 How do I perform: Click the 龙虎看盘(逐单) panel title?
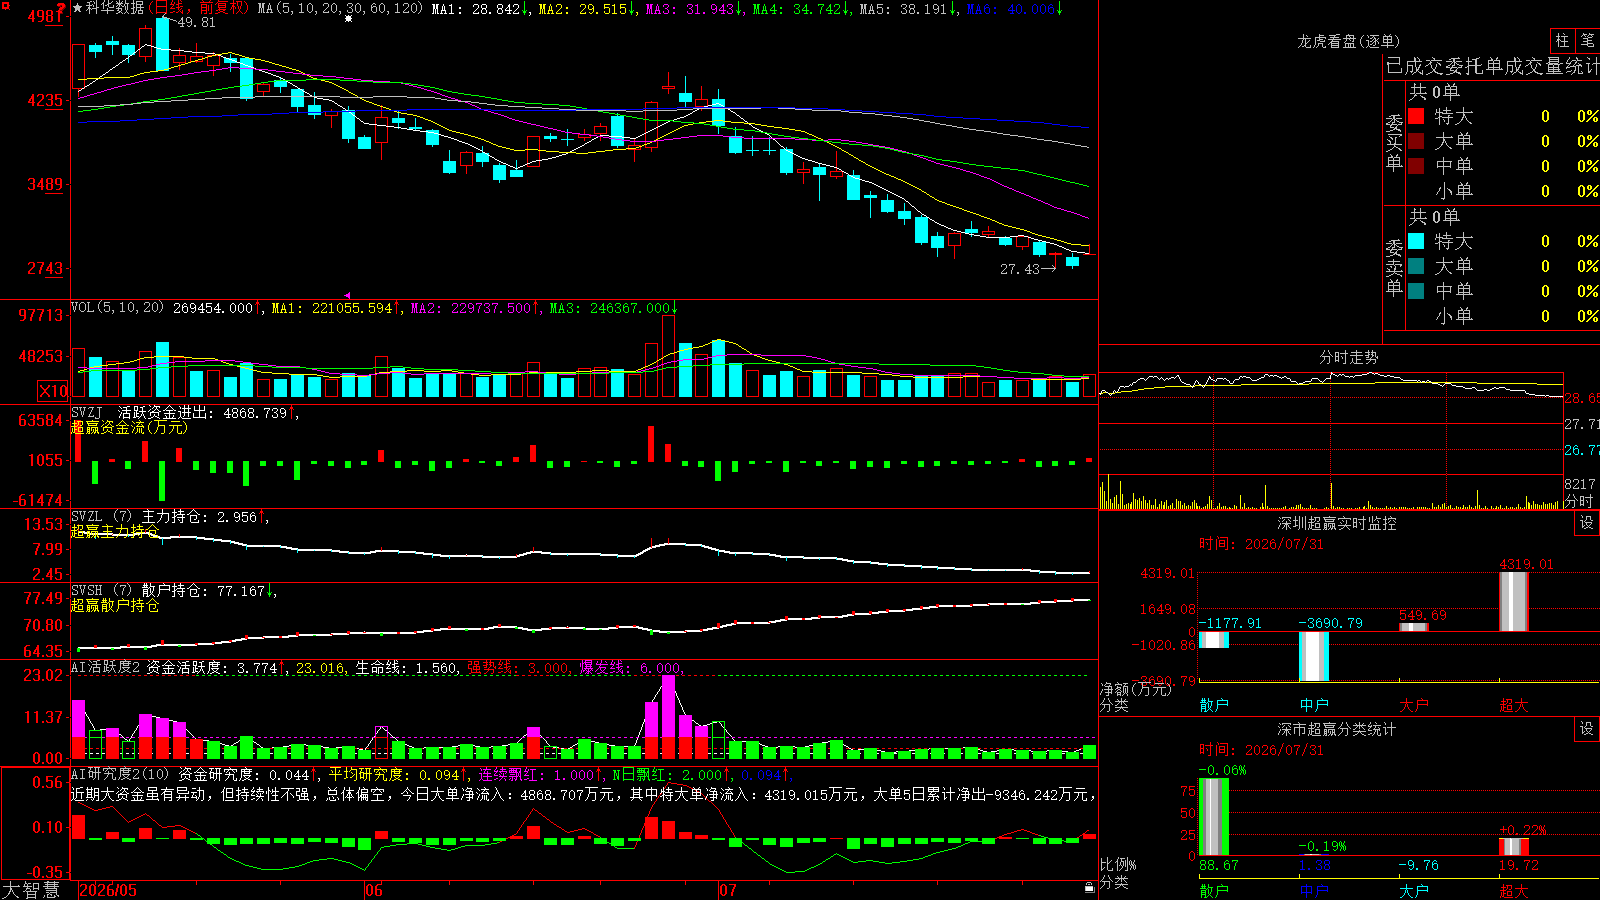(x=1349, y=41)
